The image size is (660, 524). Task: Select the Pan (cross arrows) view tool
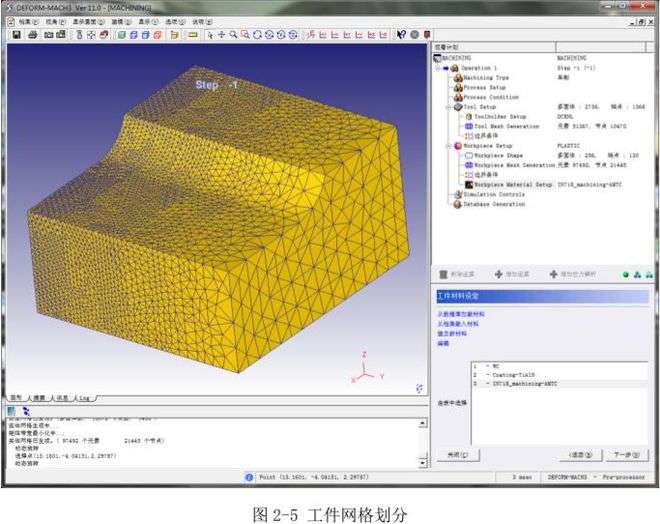tap(222, 35)
